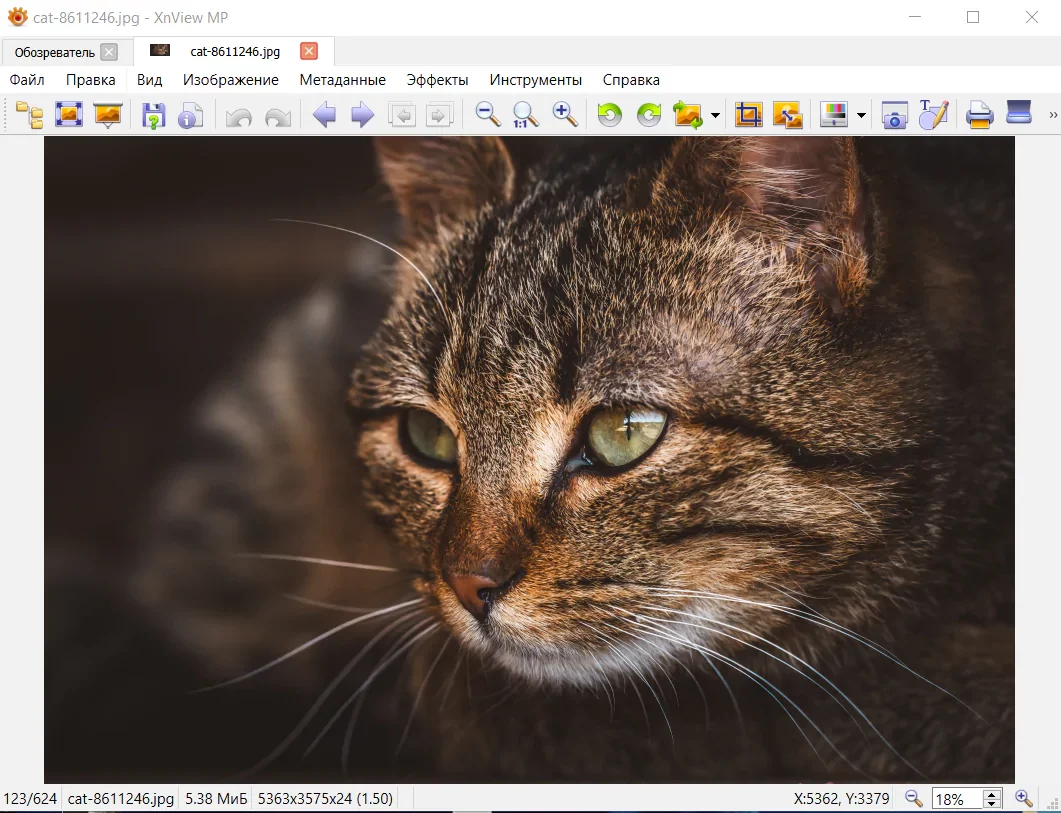Toggle fullscreen view from the toolbar
This screenshot has width=1061, height=813.
(68, 115)
